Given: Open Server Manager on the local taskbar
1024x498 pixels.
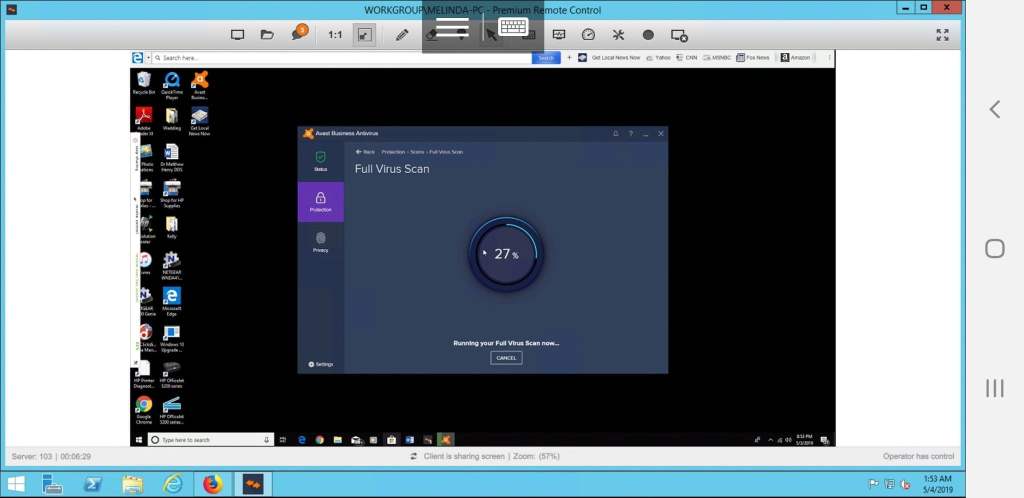Looking at the screenshot, I should pos(52,484).
